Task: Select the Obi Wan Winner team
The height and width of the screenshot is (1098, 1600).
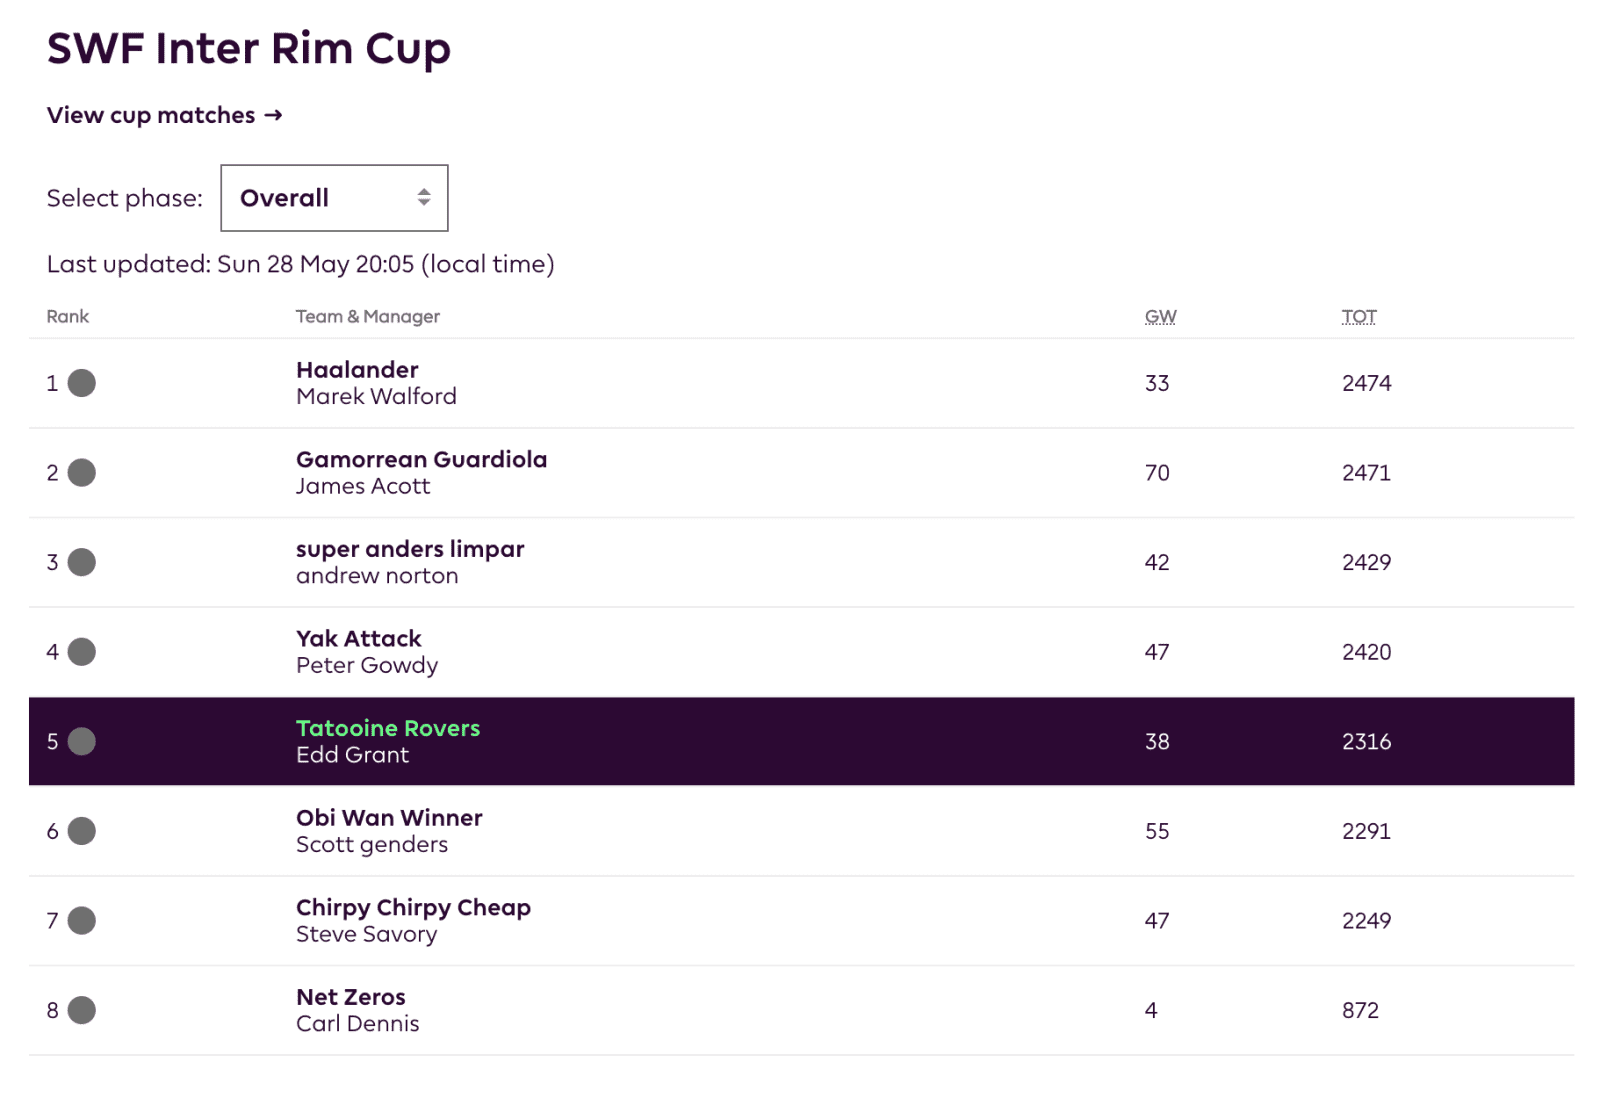Action: [x=389, y=818]
